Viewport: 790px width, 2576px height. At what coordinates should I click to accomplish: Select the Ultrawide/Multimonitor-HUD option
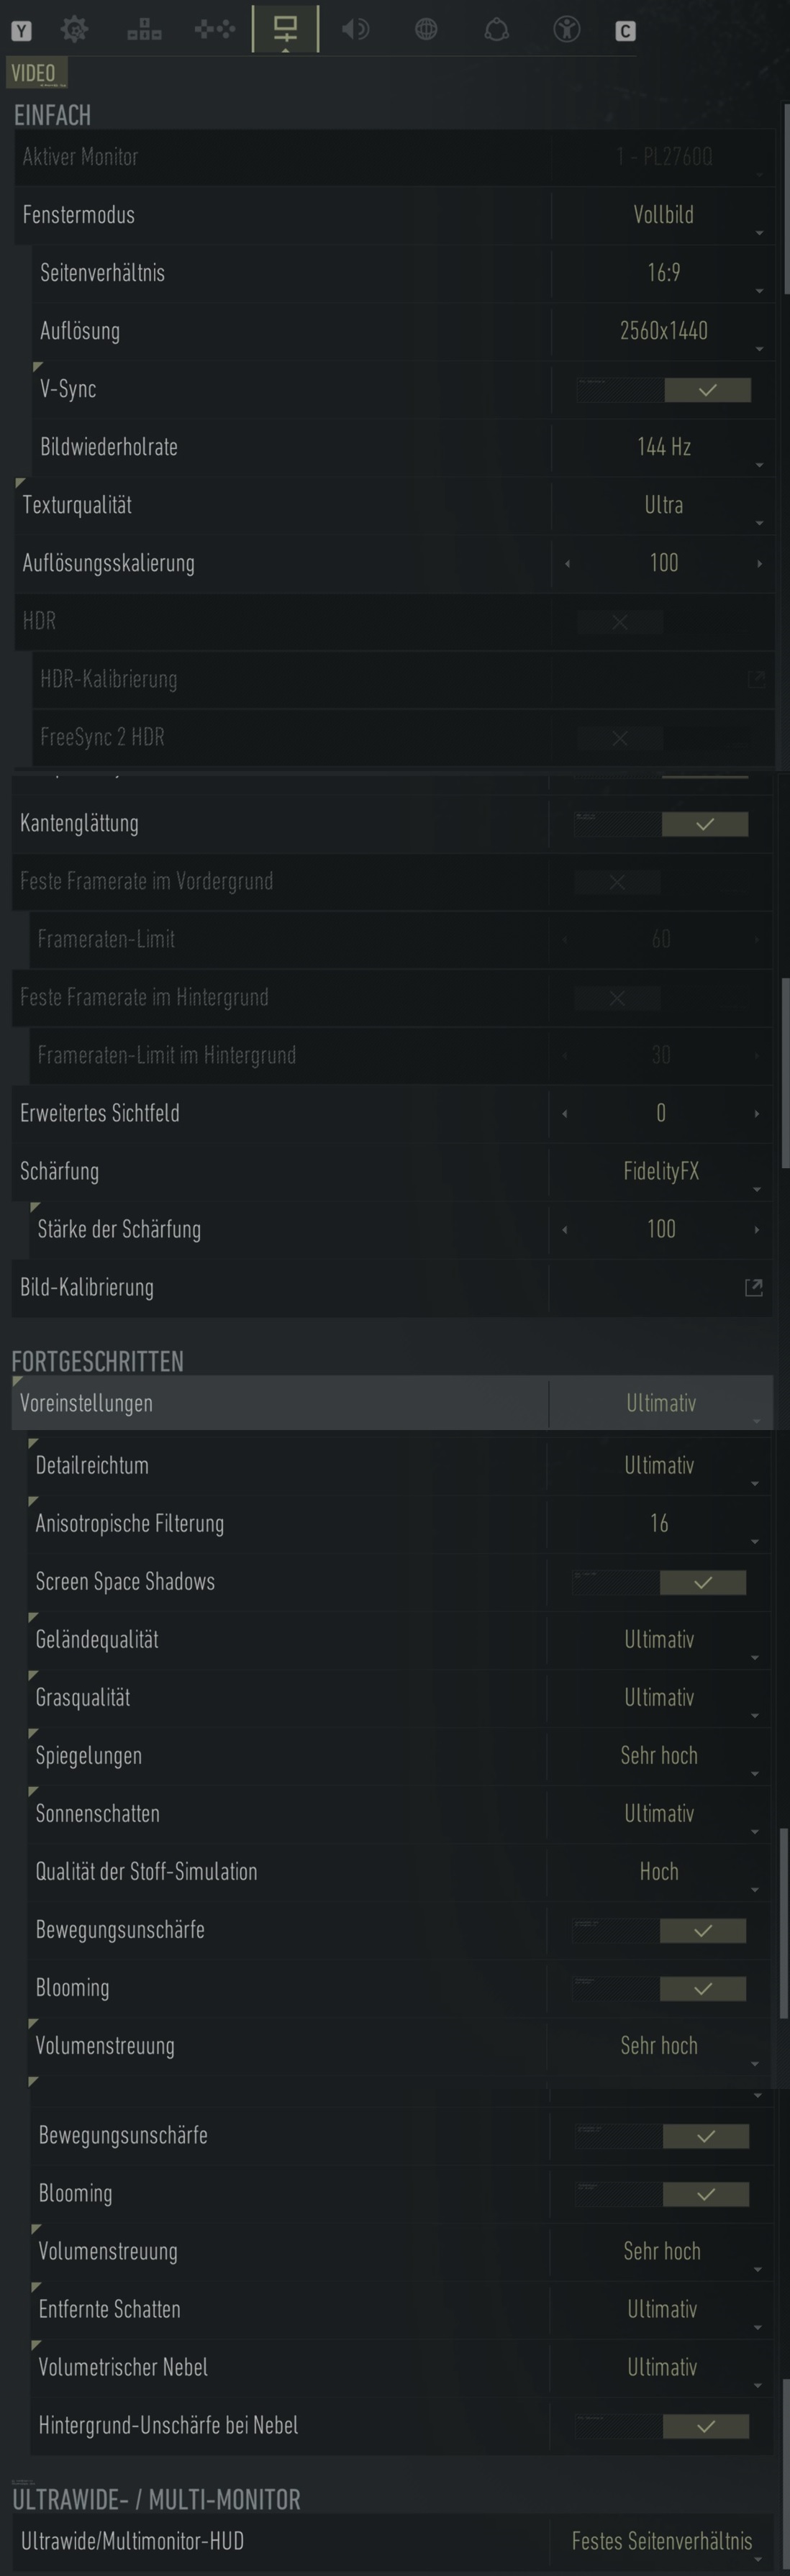(x=661, y=2541)
